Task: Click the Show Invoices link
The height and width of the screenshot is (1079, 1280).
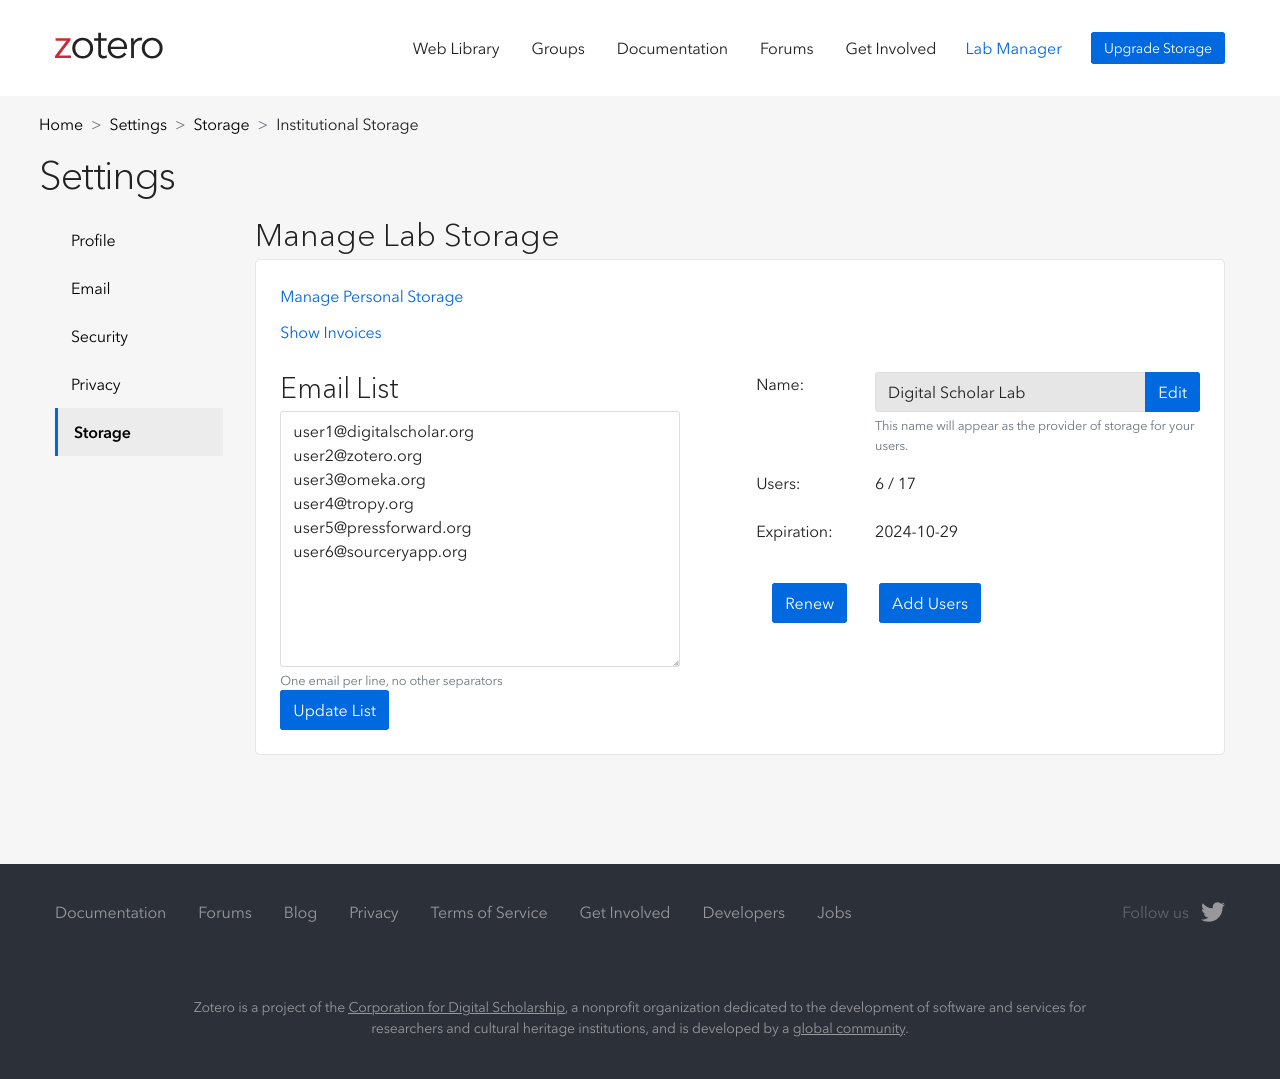Action: [331, 333]
